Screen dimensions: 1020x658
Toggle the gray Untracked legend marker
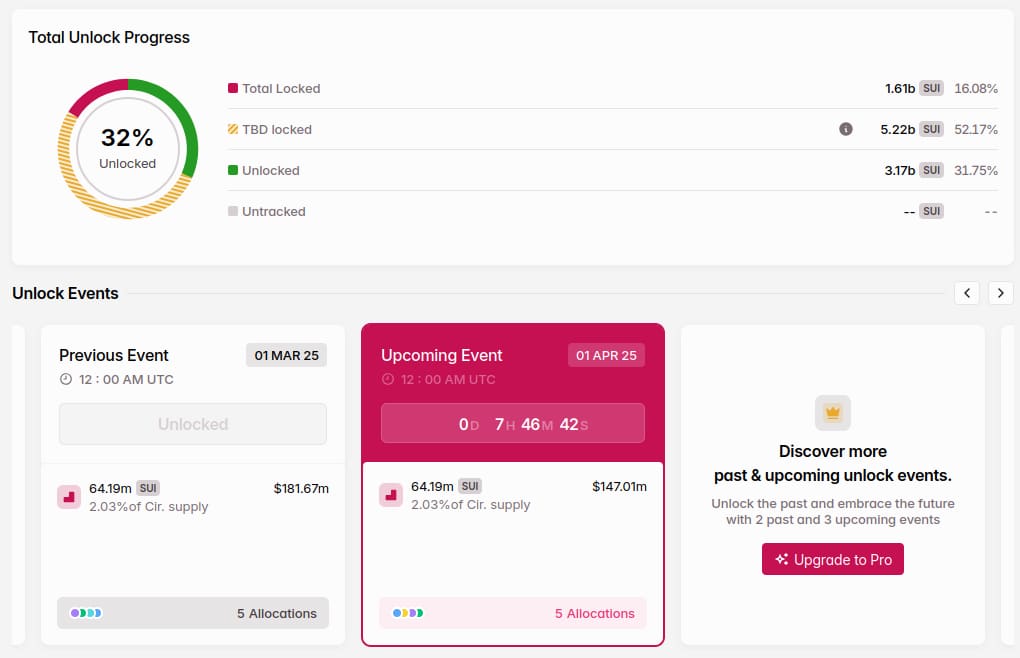pos(231,211)
